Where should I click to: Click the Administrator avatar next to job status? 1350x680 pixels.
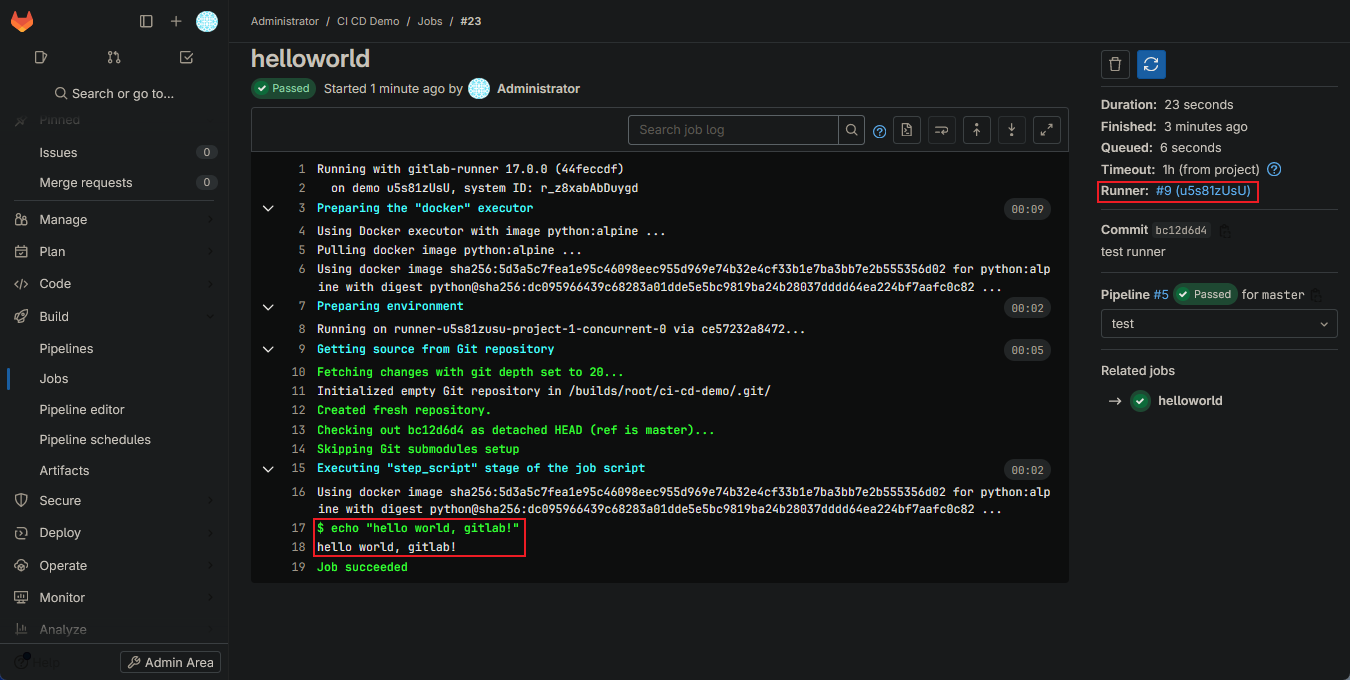point(479,89)
